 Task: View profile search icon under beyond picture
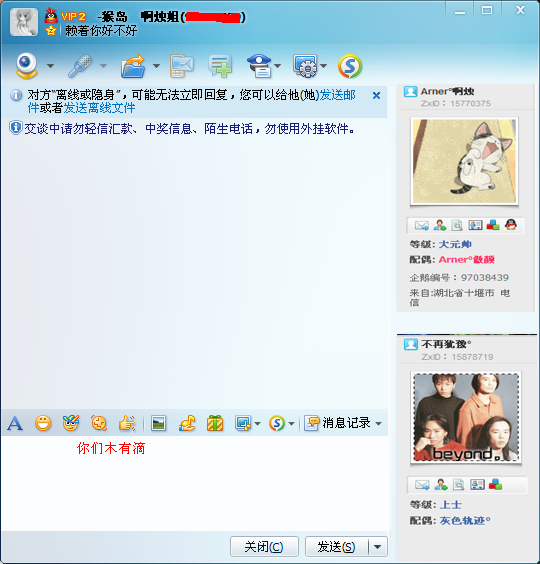coord(458,485)
